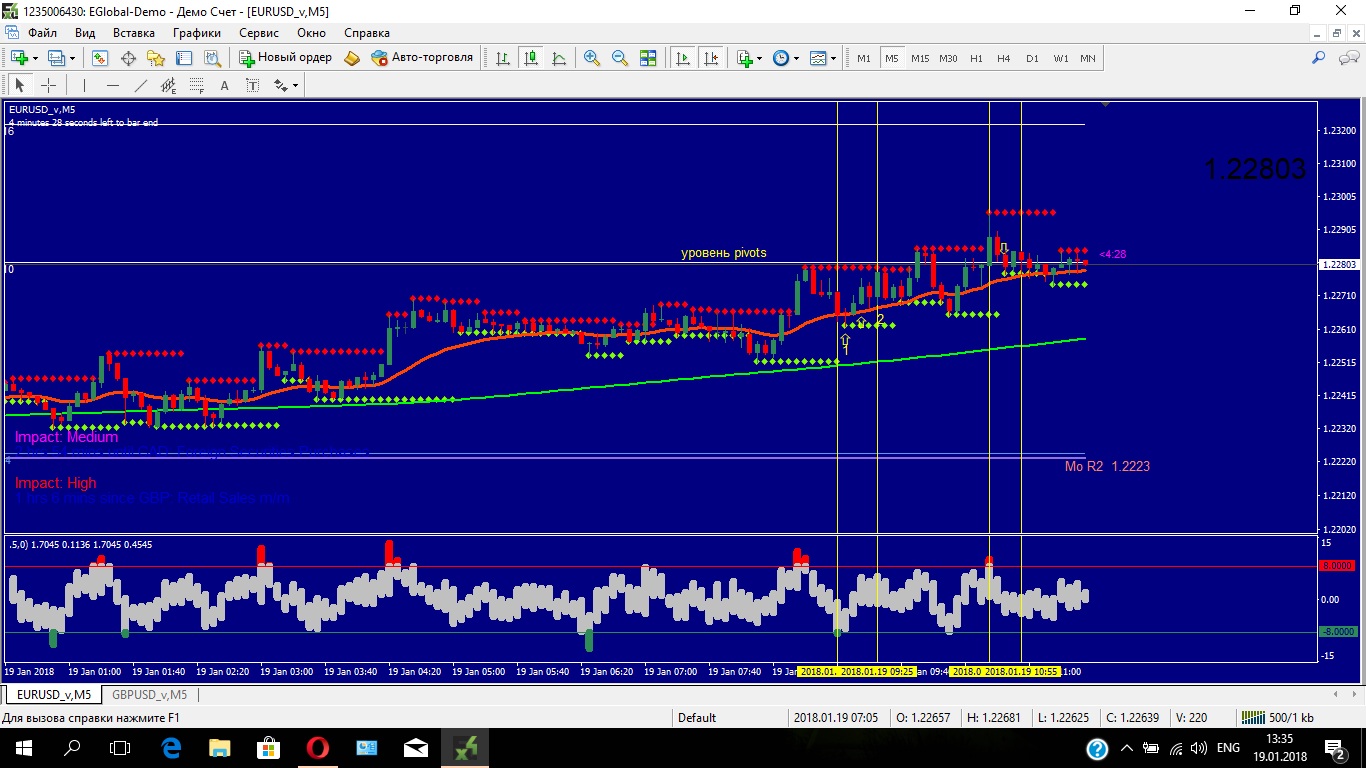The height and width of the screenshot is (768, 1366).
Task: Expand the chart templates dropdown
Action: tap(833, 58)
